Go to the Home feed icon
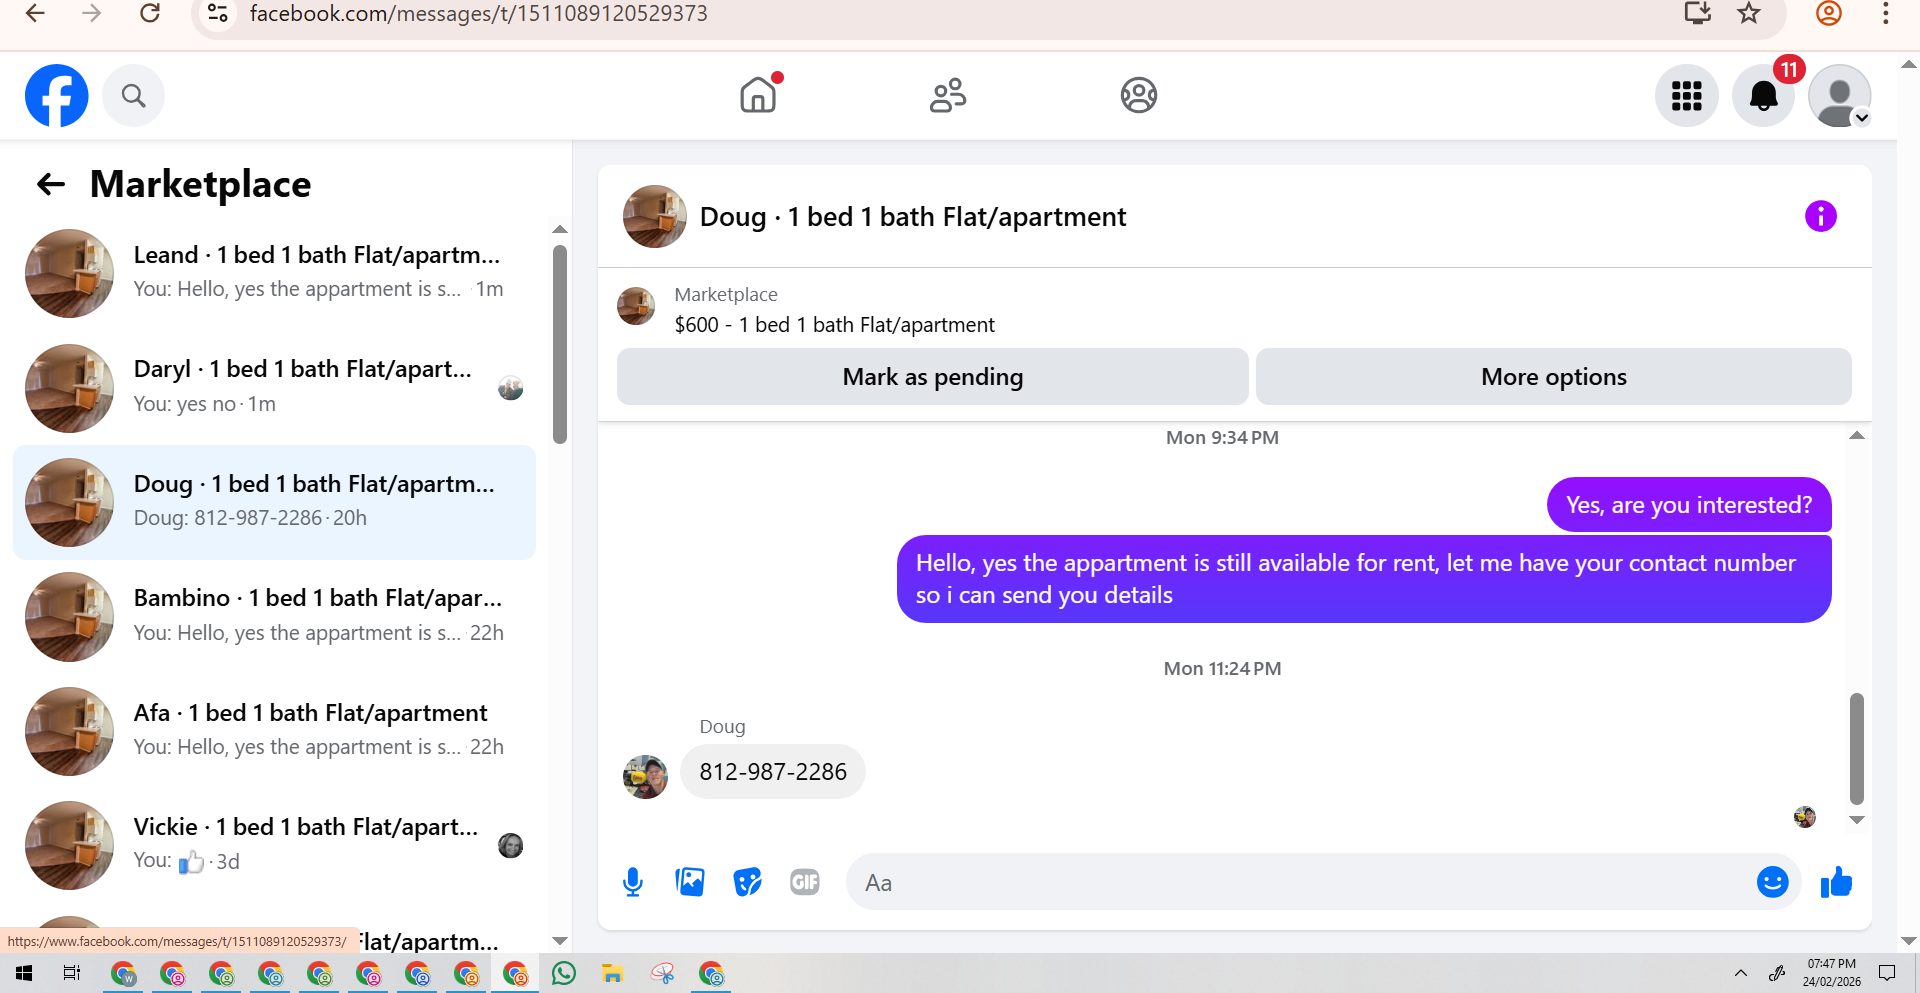This screenshot has height=993, width=1920. [758, 95]
